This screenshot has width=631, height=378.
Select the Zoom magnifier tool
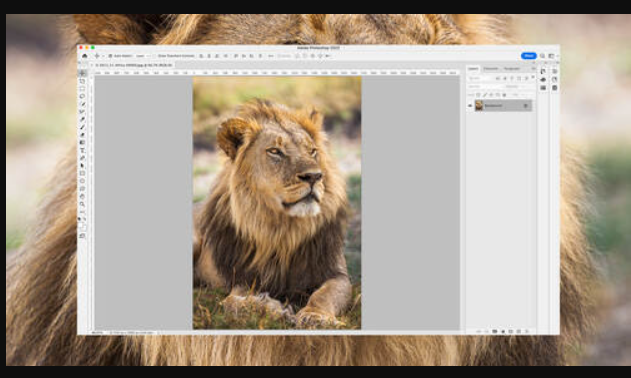click(82, 204)
